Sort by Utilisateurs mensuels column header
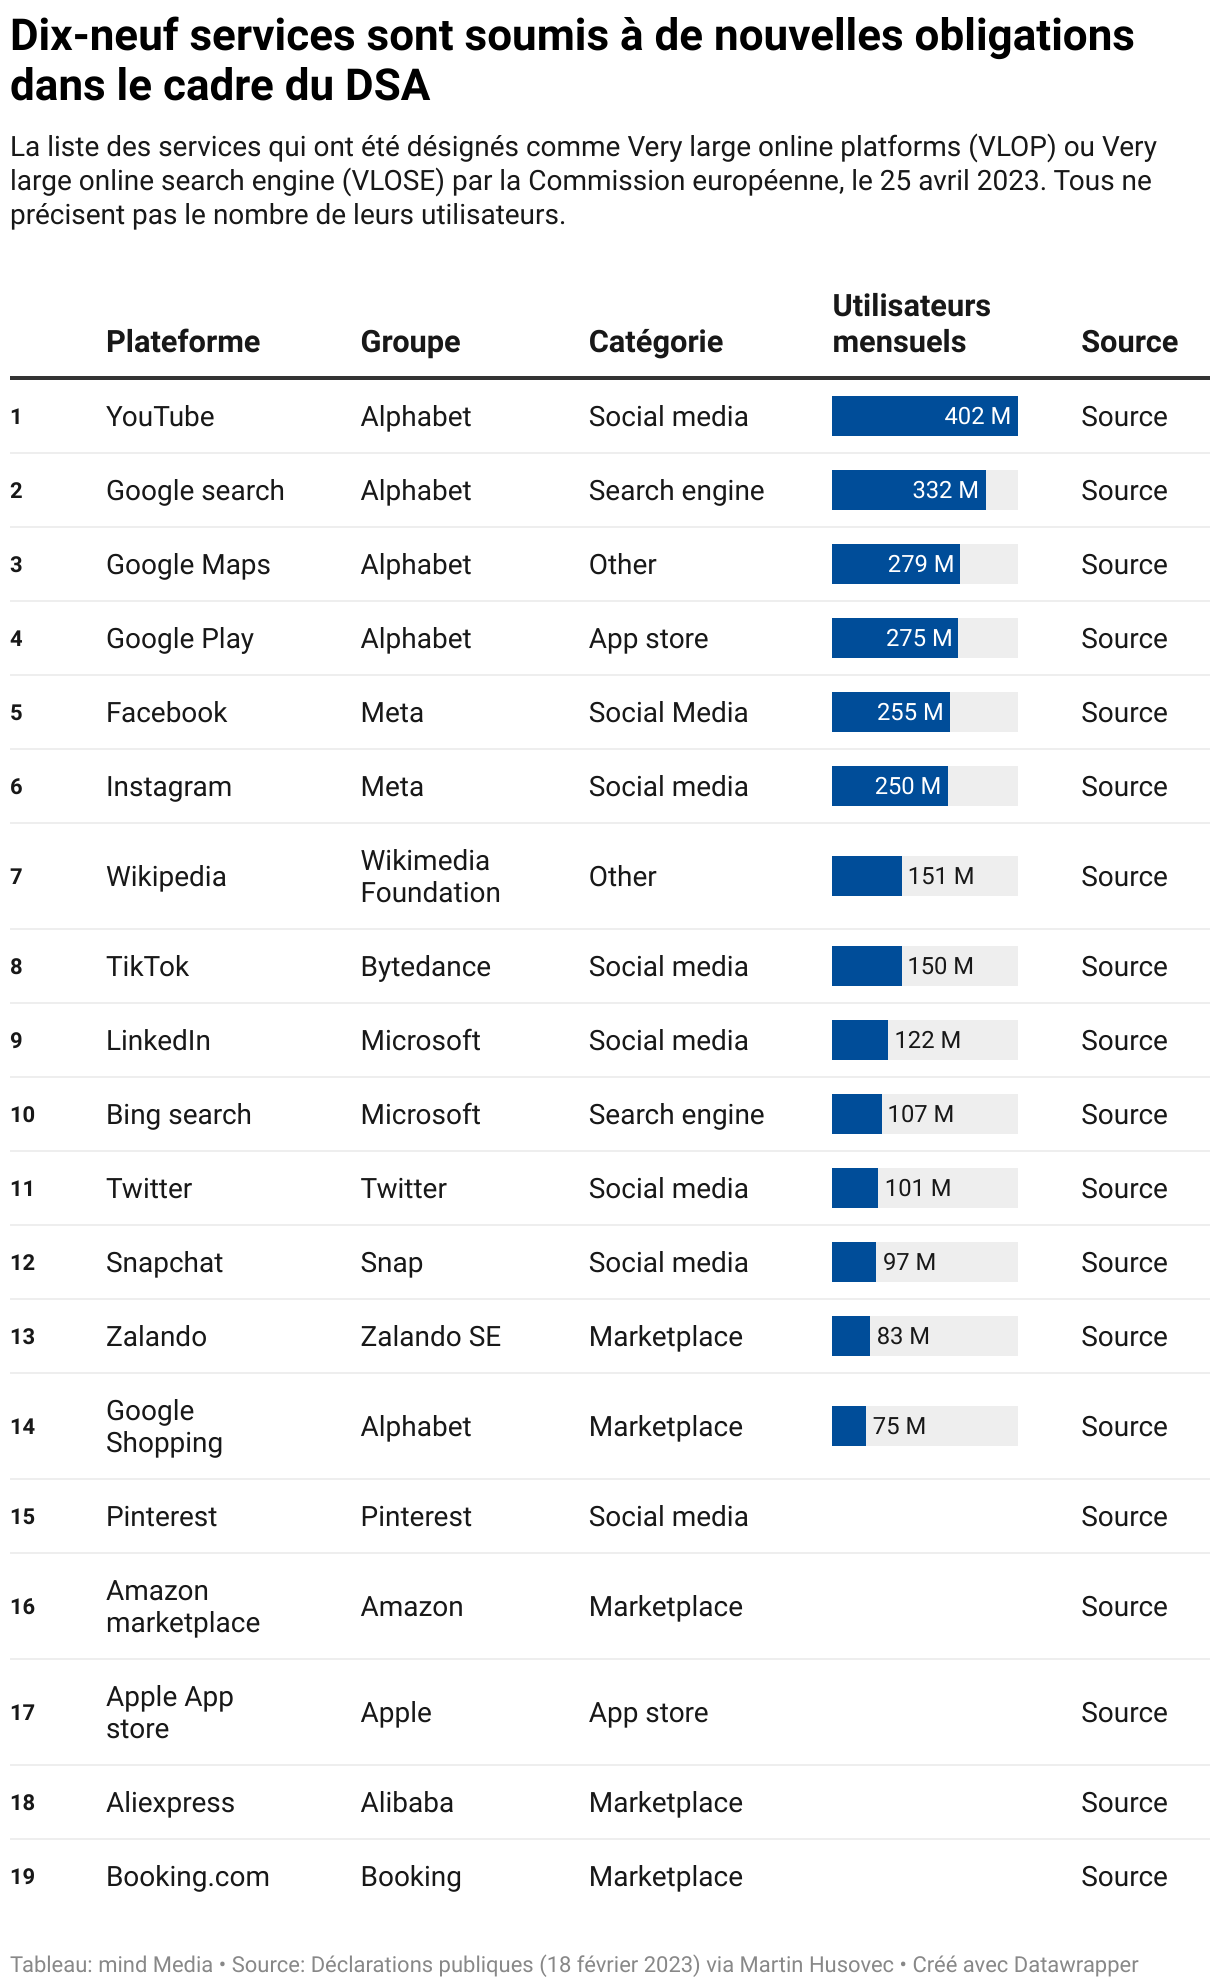1220x1988 pixels. pyautogui.click(x=911, y=323)
